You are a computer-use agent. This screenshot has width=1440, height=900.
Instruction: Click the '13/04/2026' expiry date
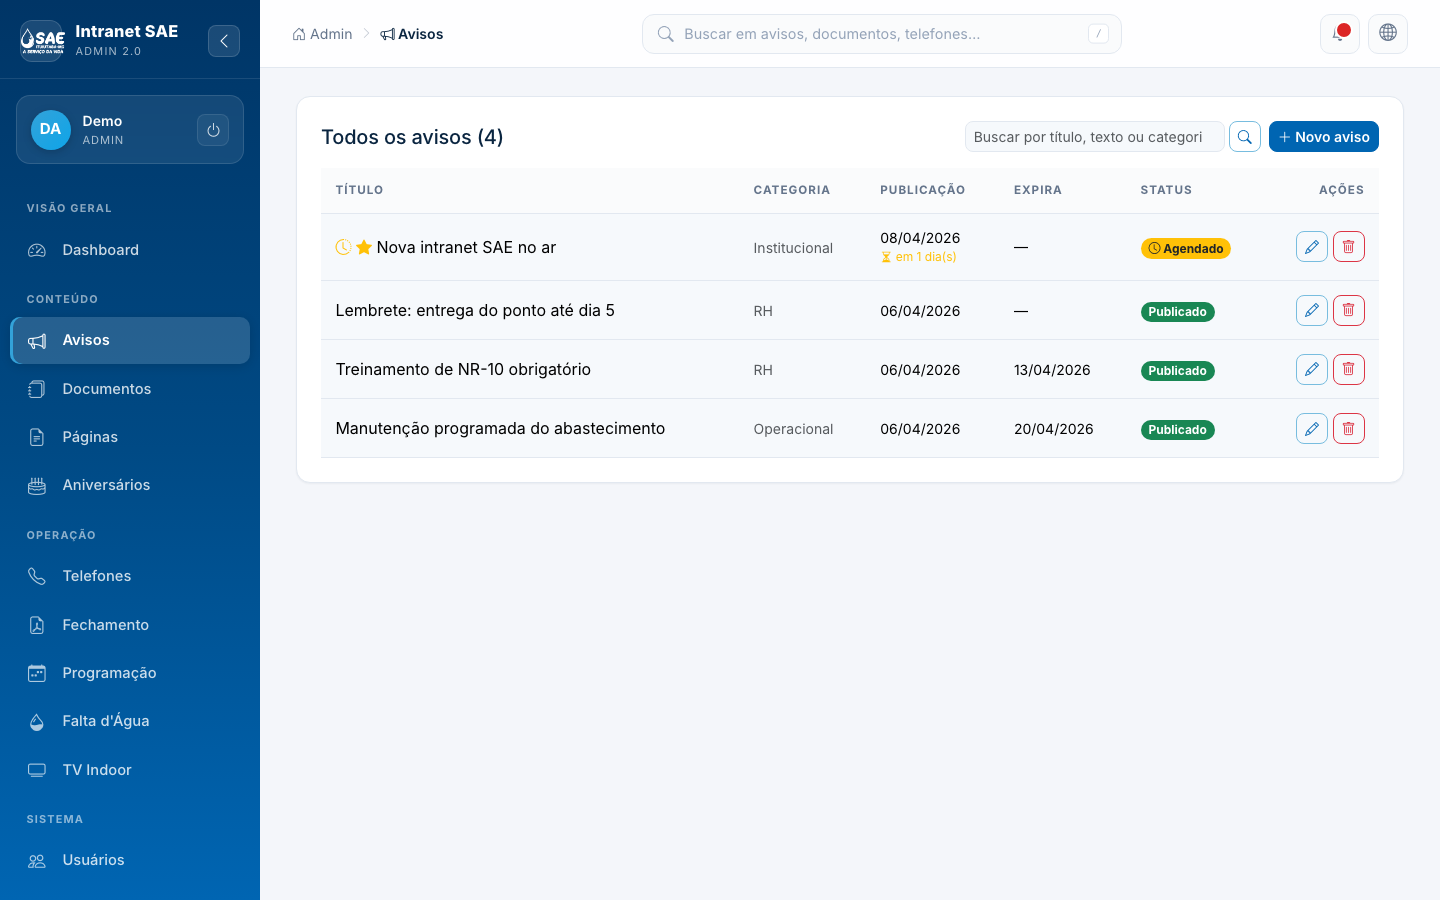click(1052, 370)
